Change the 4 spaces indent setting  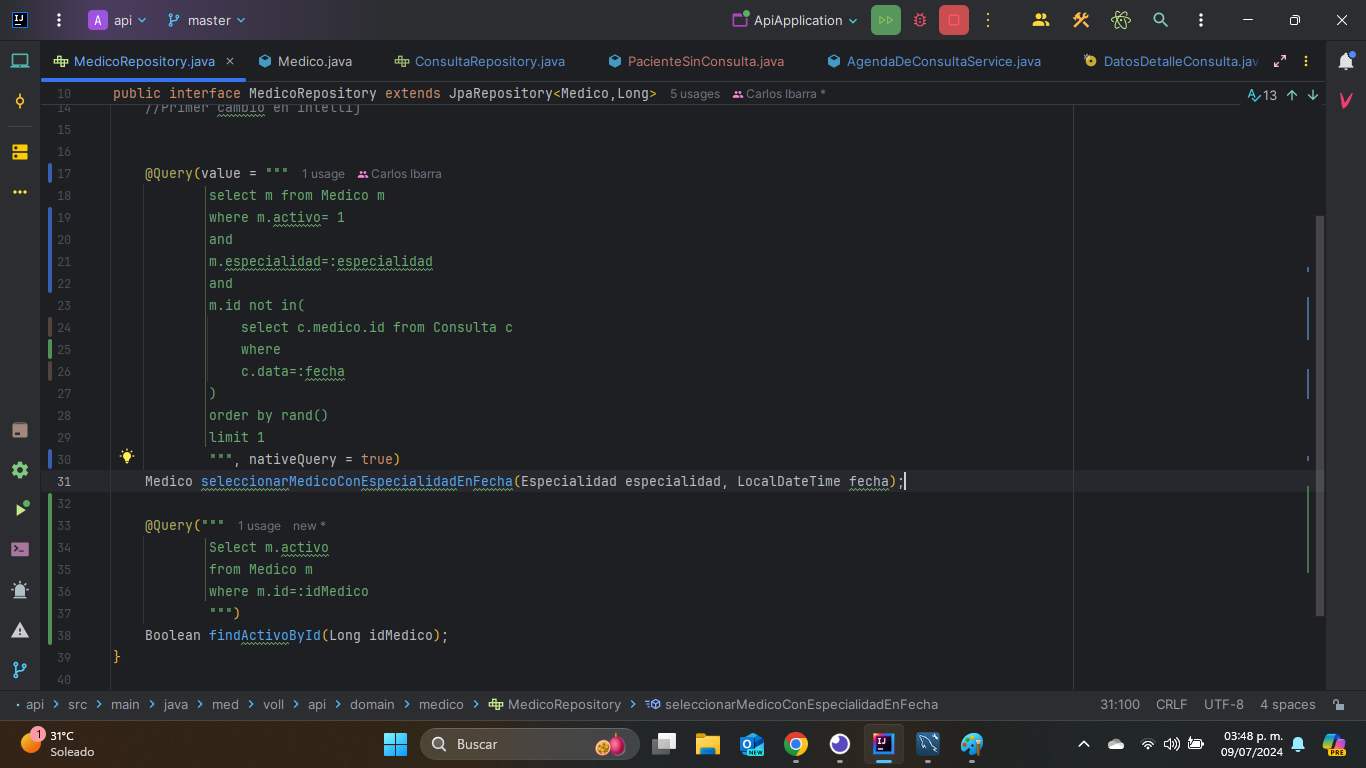(x=1287, y=704)
